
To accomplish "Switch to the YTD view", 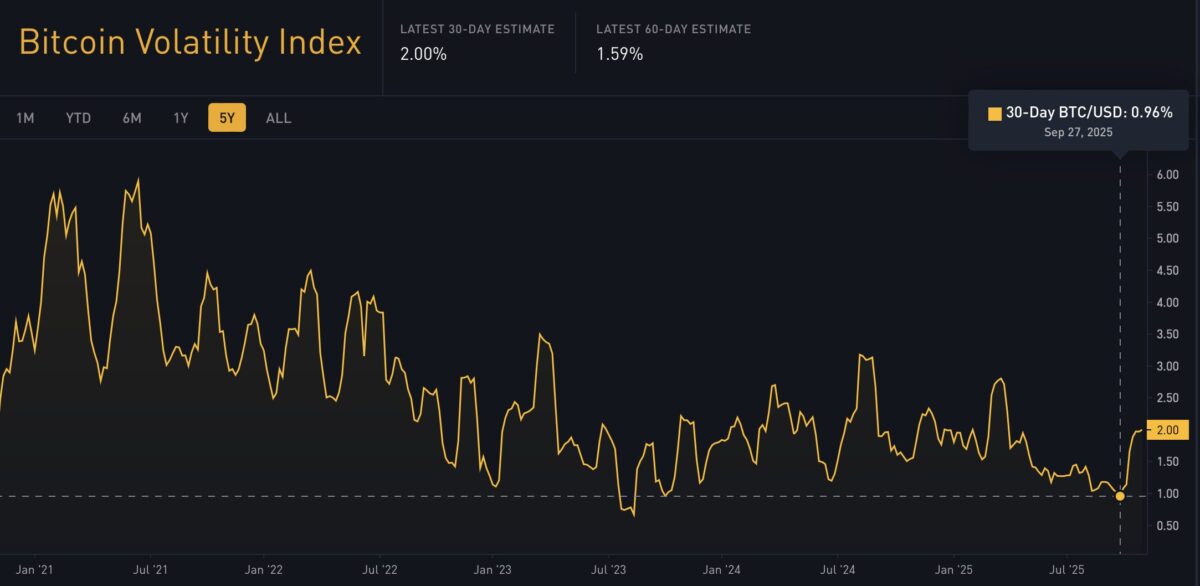I will [77, 117].
